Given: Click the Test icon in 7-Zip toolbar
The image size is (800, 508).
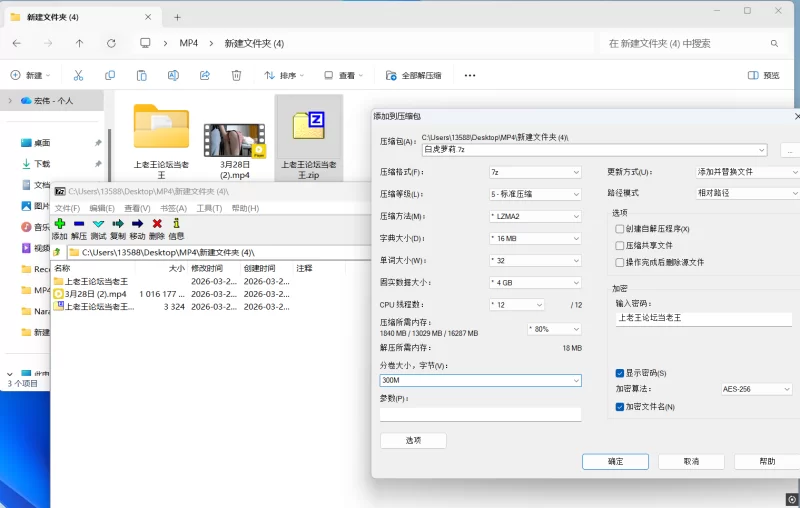Looking at the screenshot, I should pos(98,224).
